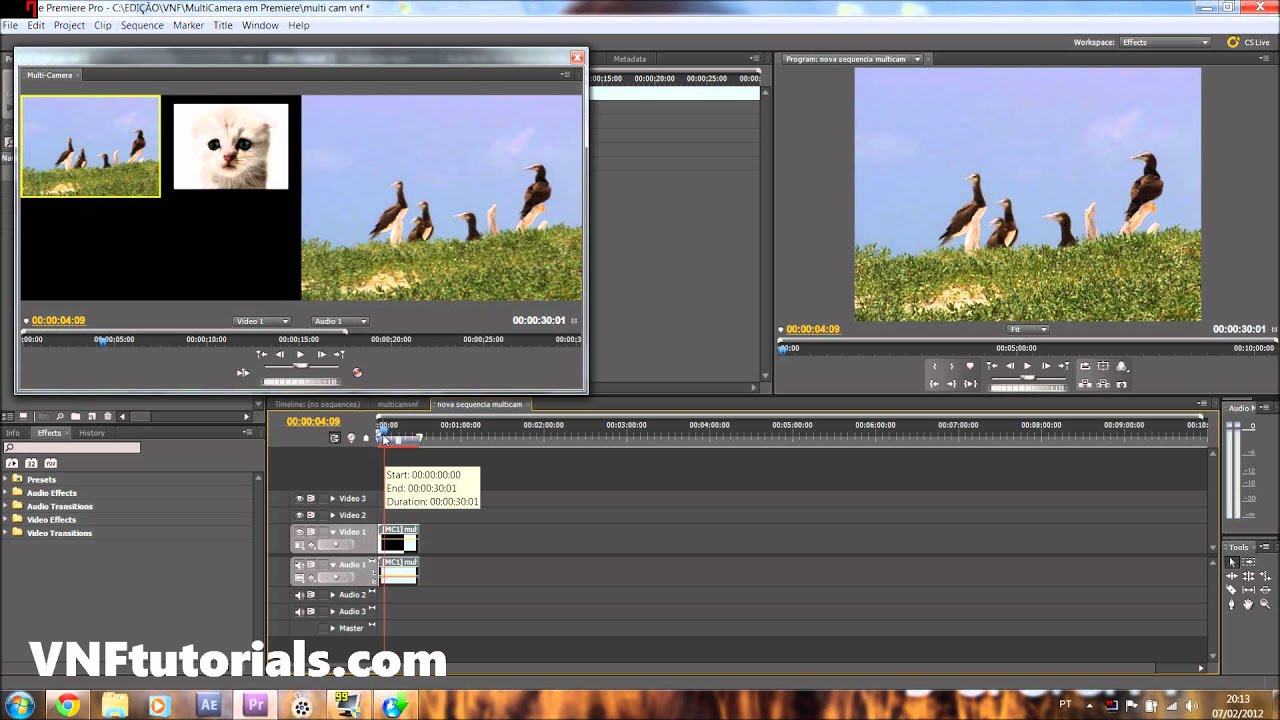Screen dimensions: 1280x720
Task: Click the Set In Point icon in Program monitor
Action: pyautogui.click(x=934, y=366)
